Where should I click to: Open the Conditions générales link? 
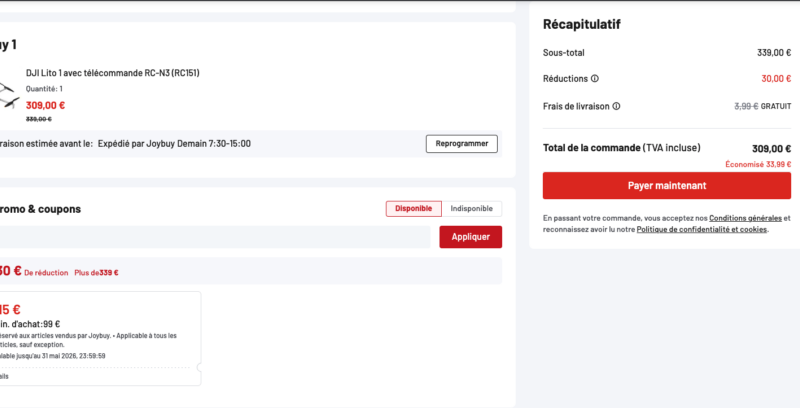click(x=745, y=218)
